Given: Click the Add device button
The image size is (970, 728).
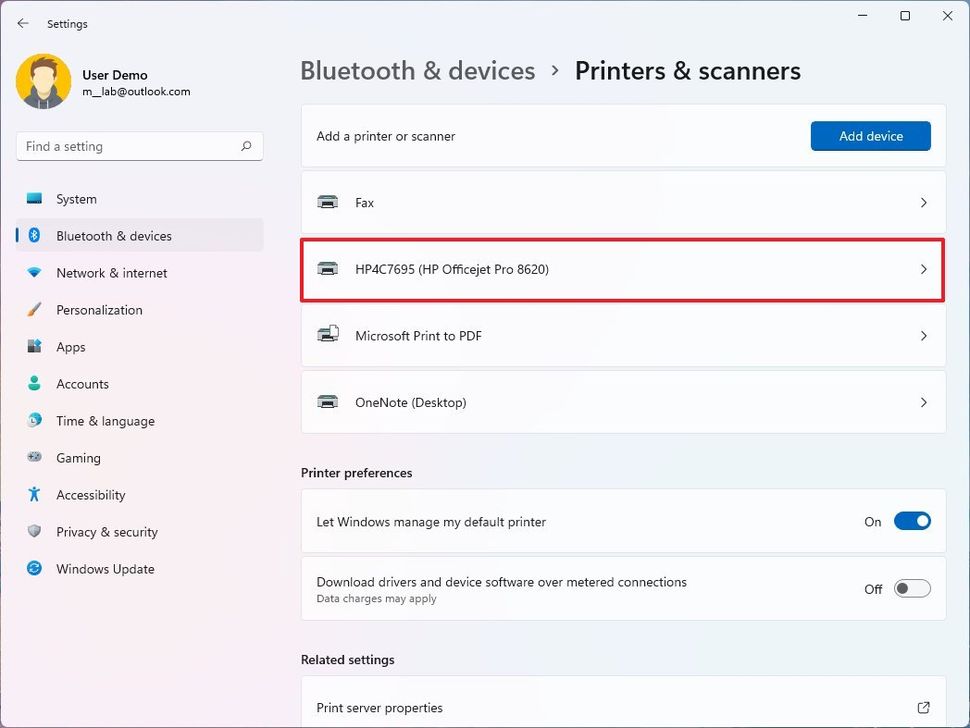Looking at the screenshot, I should (869, 136).
